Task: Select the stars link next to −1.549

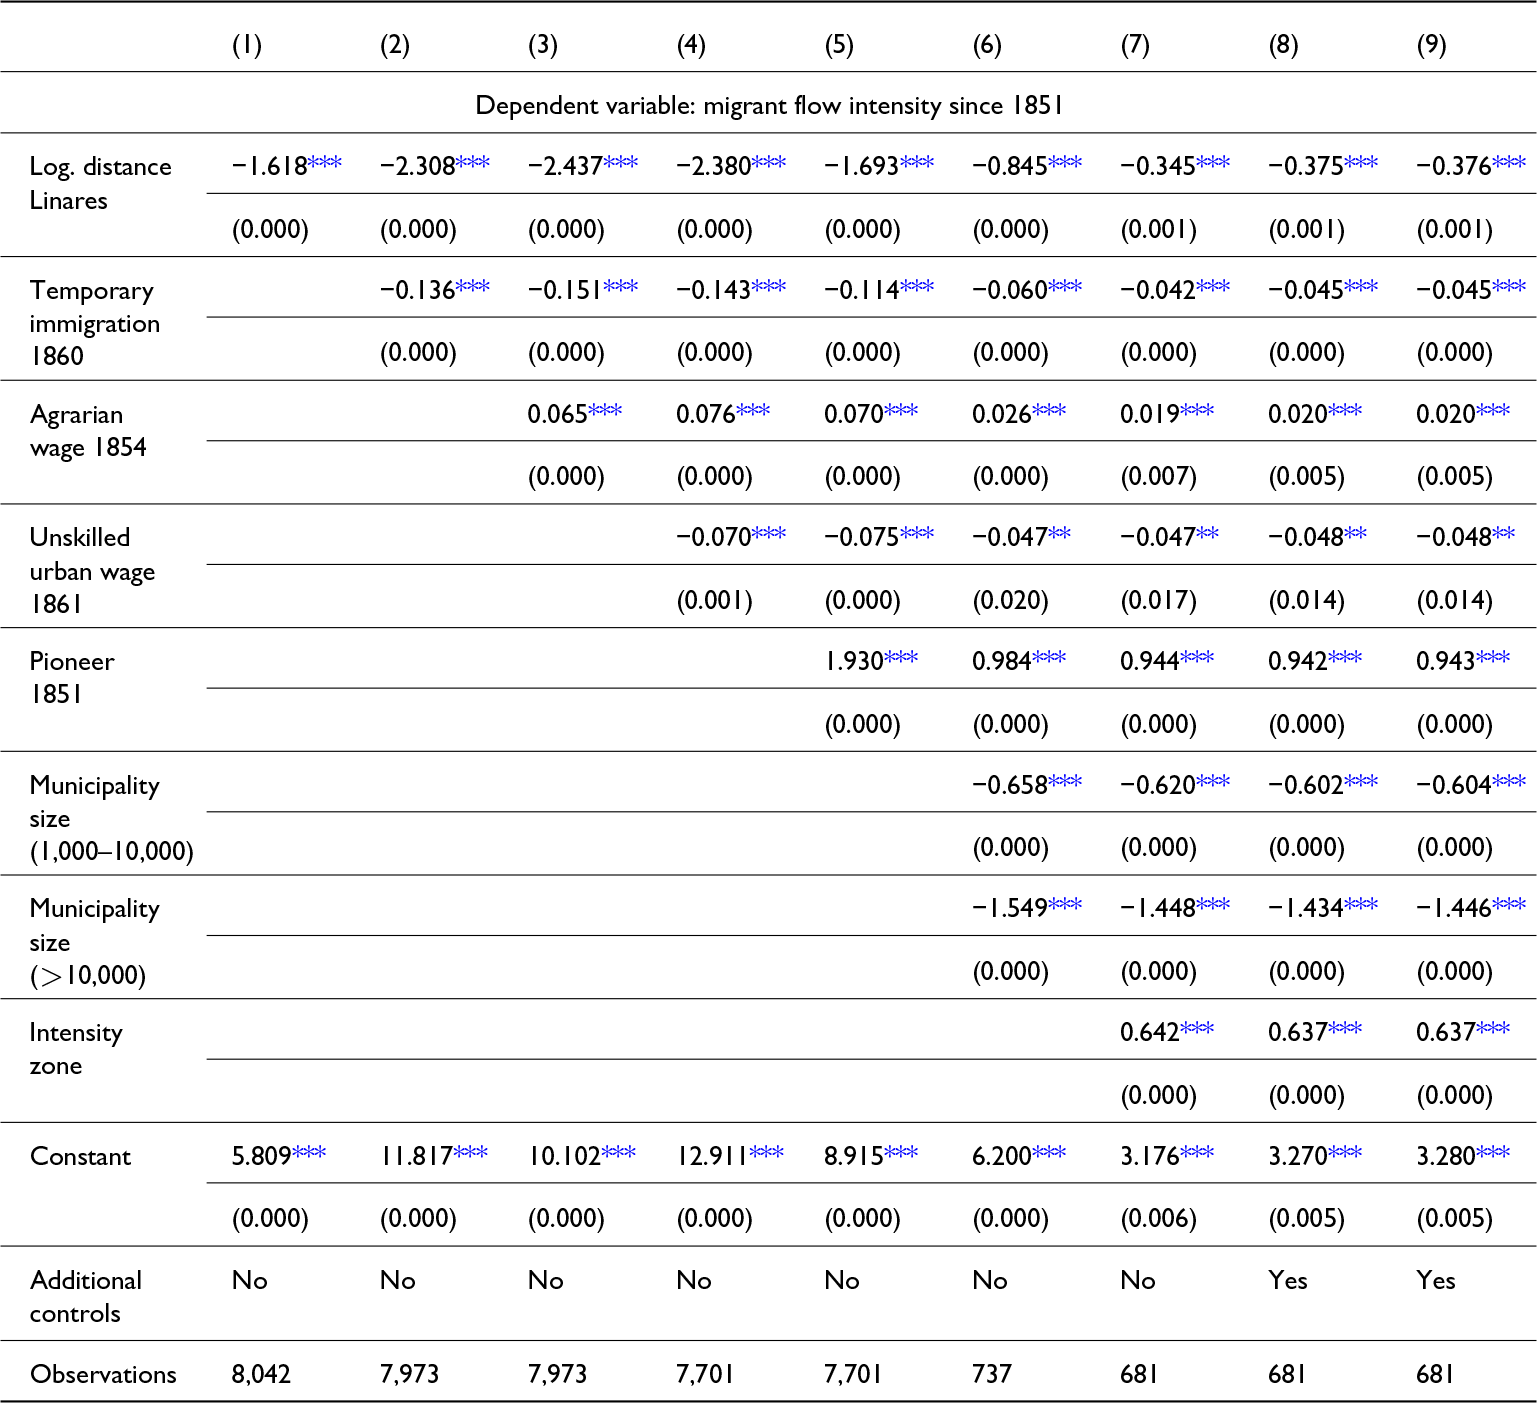Action: (x=1065, y=905)
